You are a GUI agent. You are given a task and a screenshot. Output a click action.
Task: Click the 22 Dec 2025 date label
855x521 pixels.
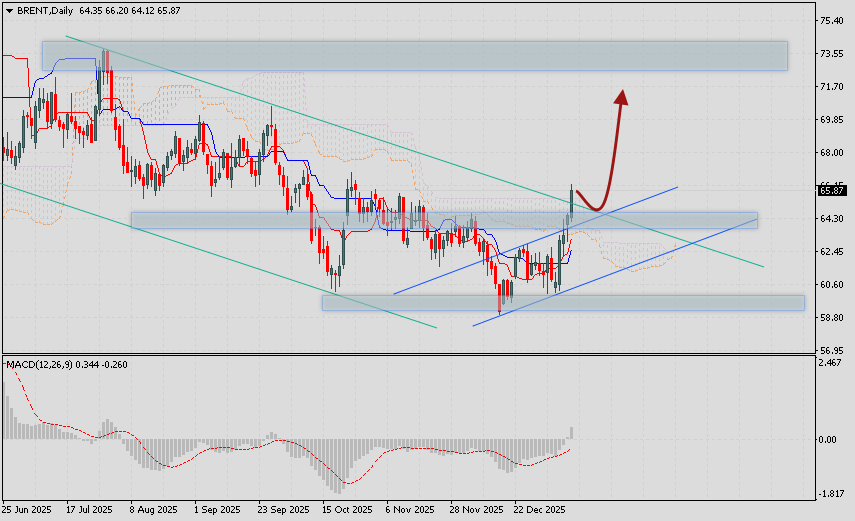[x=540, y=509]
